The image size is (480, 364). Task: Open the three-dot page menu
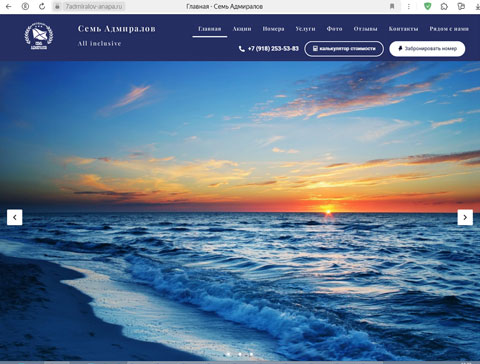[409, 6]
